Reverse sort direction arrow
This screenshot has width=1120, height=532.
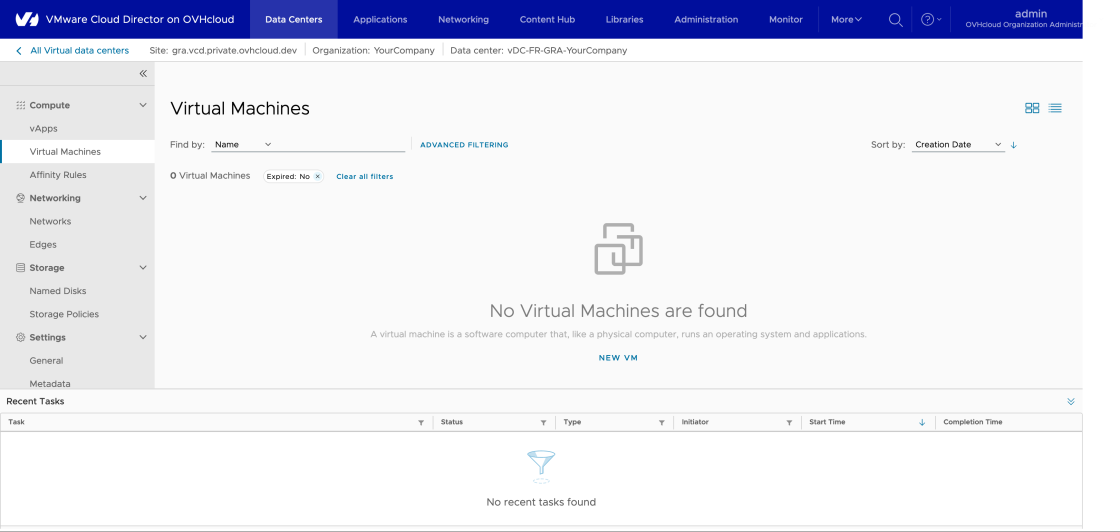point(1014,145)
